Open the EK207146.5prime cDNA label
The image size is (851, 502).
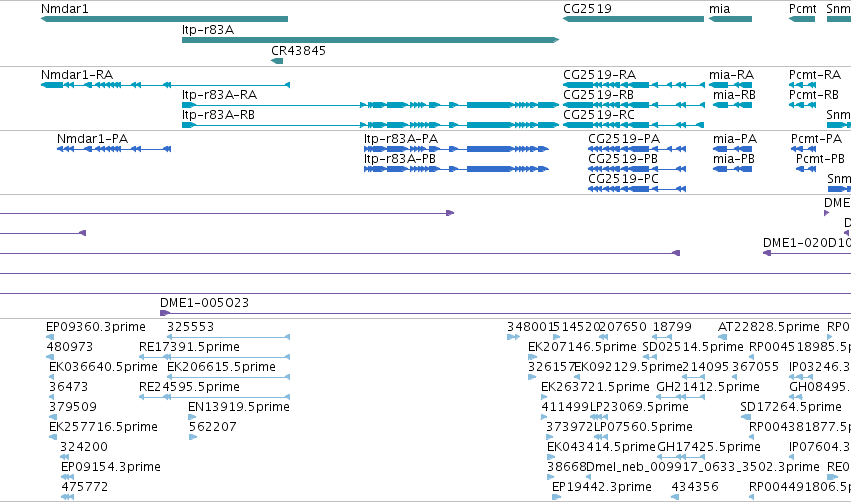click(x=582, y=346)
